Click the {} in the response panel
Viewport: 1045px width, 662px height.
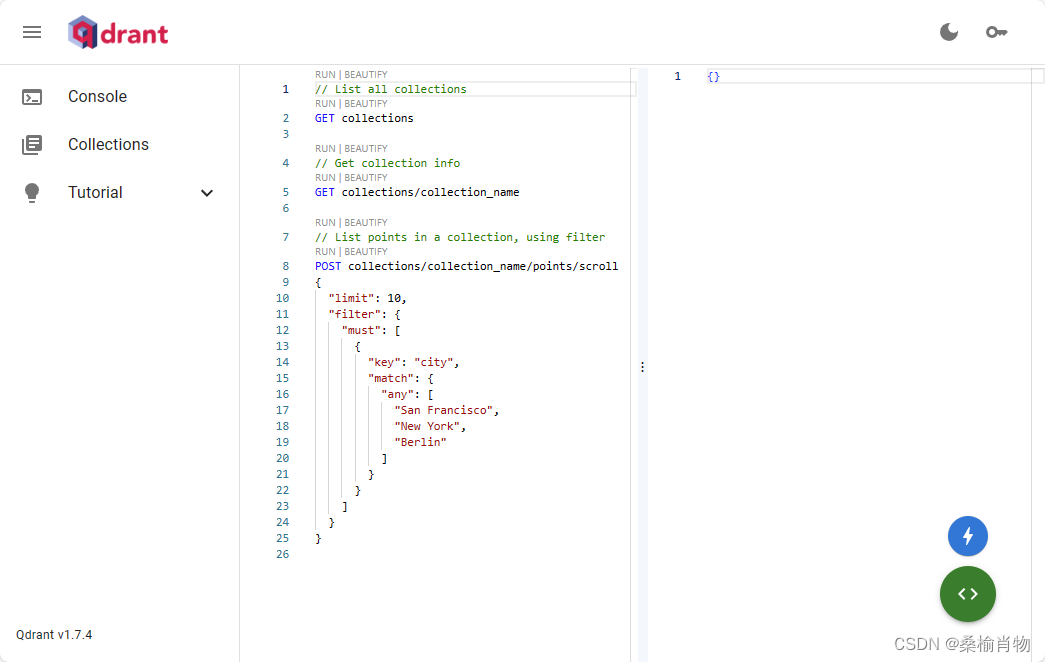(713, 77)
